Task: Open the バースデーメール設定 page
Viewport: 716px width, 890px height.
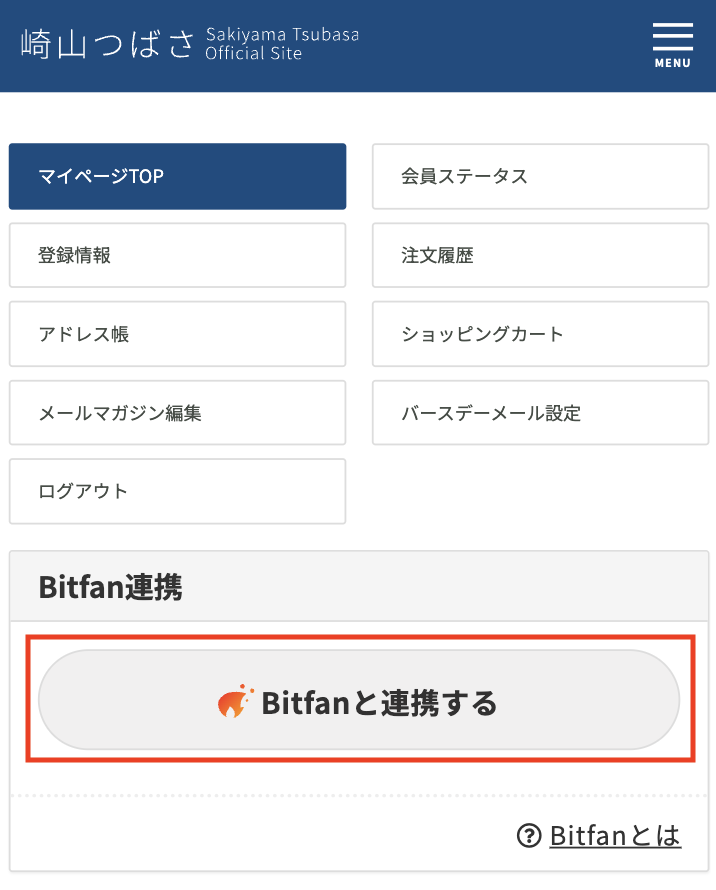Action: (x=540, y=412)
